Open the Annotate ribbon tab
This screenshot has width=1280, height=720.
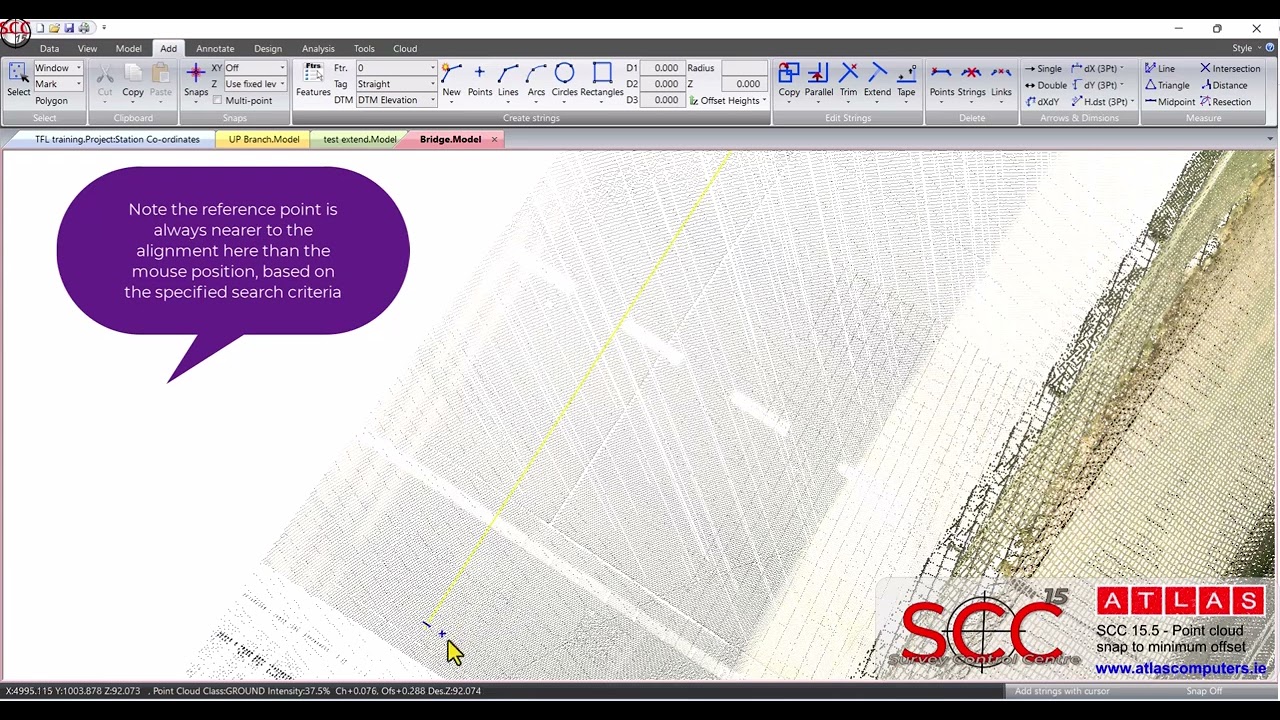215,48
